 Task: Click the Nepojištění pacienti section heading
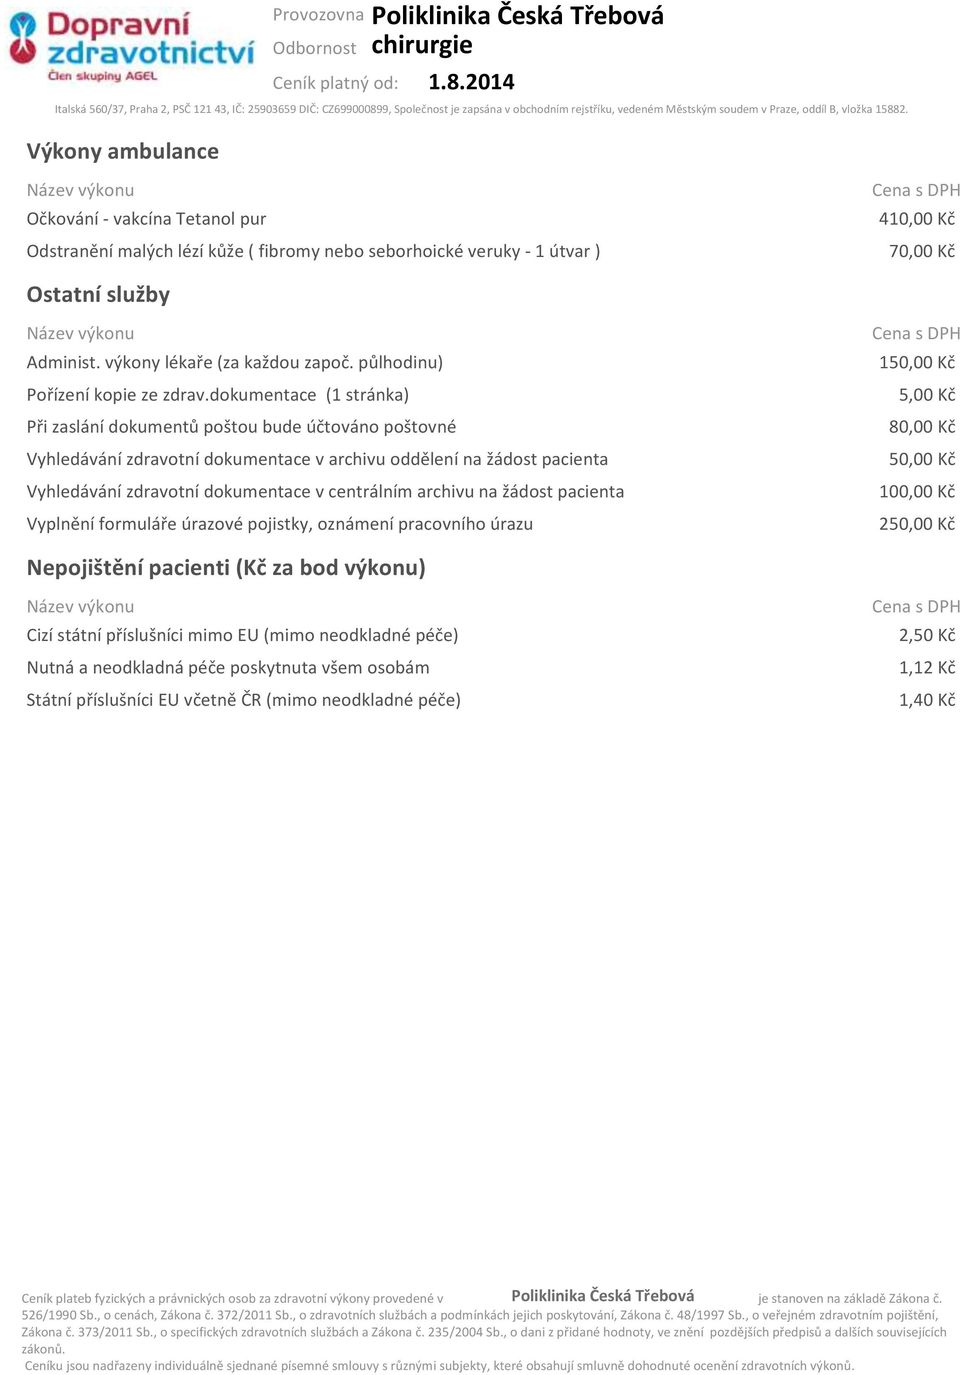(226, 568)
